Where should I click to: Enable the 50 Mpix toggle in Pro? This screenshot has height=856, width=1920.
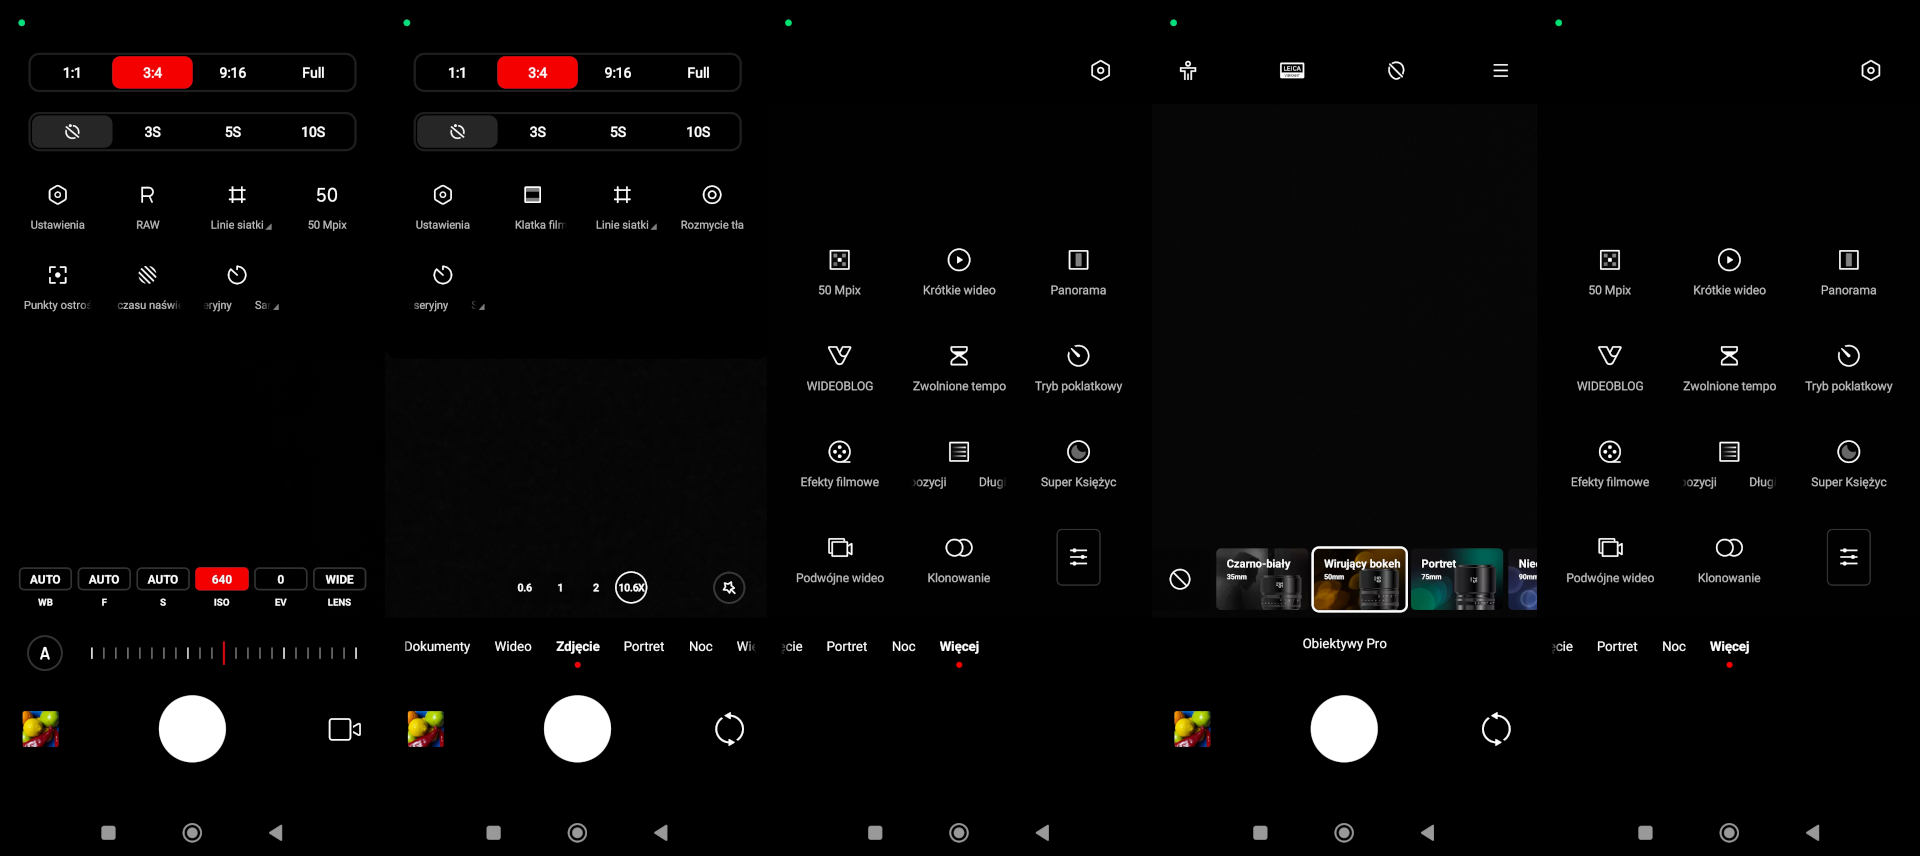pyautogui.click(x=327, y=206)
